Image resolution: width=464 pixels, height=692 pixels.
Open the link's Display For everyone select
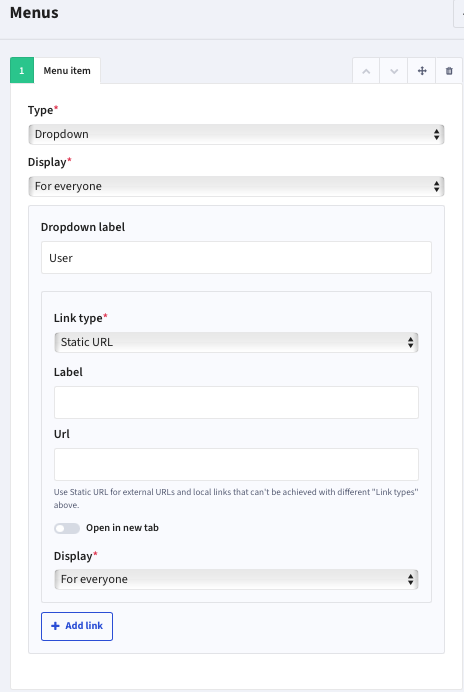(x=236, y=579)
